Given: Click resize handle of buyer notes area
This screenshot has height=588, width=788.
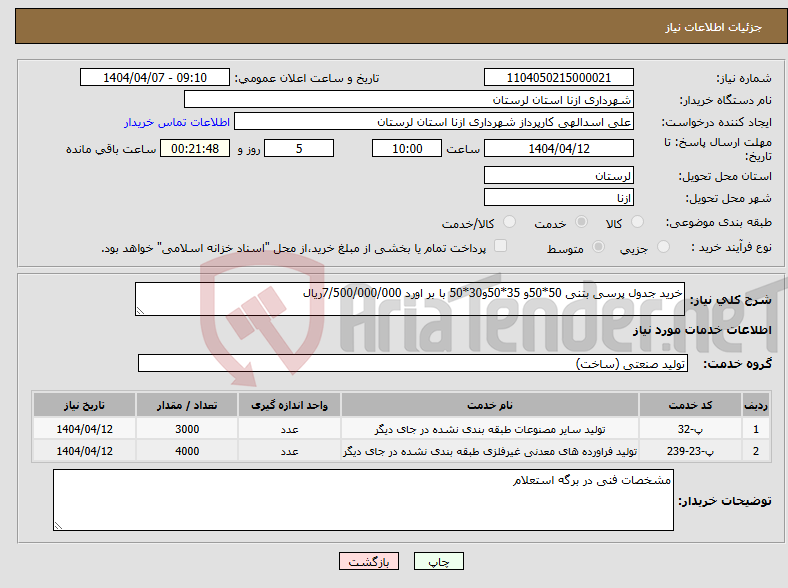Looking at the screenshot, I should pyautogui.click(x=58, y=526).
